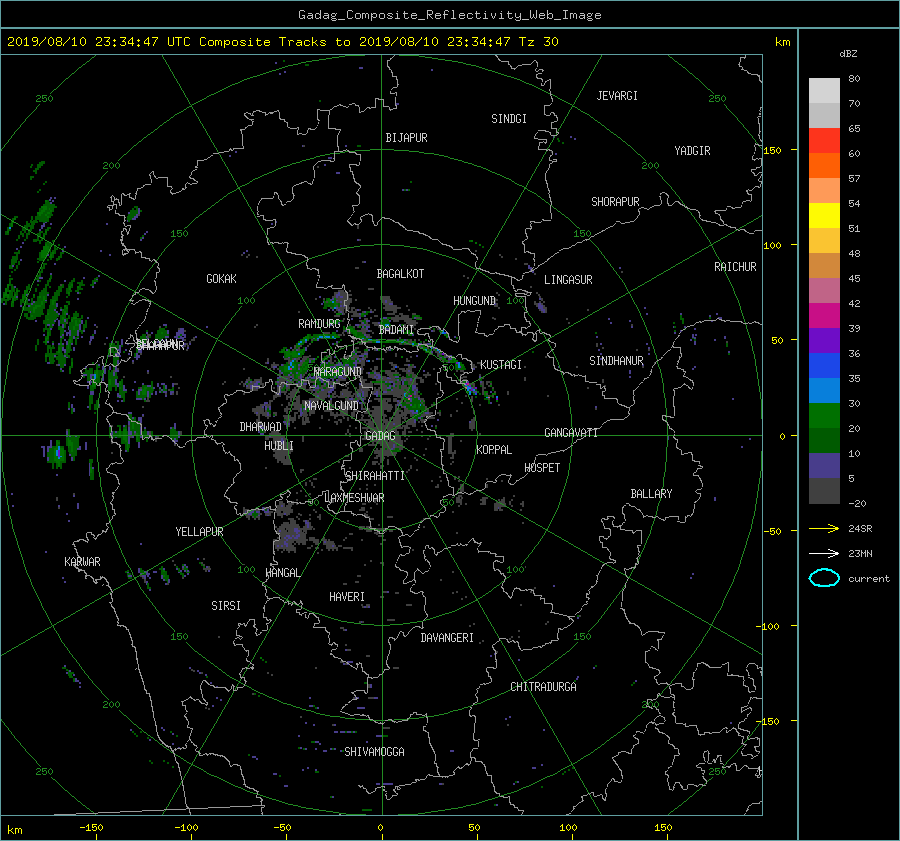This screenshot has height=841, width=900.
Task: Click the SHIRAHATTI town label
Action: tap(375, 476)
